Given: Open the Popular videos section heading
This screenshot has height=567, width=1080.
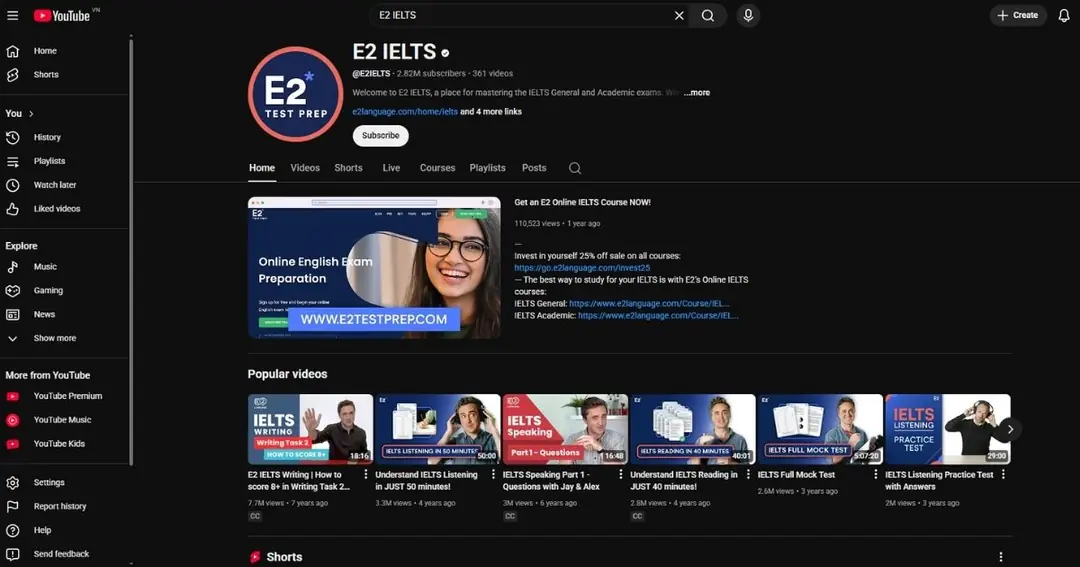Looking at the screenshot, I should pyautogui.click(x=287, y=374).
